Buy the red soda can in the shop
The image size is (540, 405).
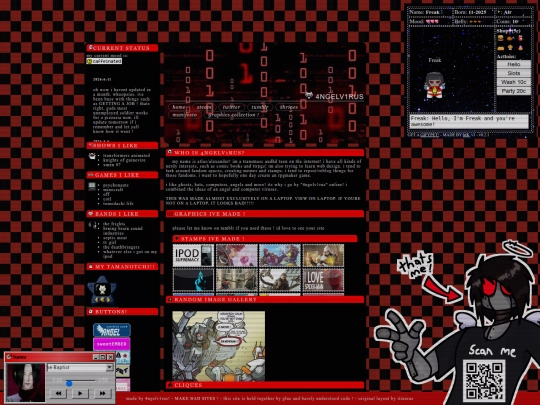tap(520, 38)
